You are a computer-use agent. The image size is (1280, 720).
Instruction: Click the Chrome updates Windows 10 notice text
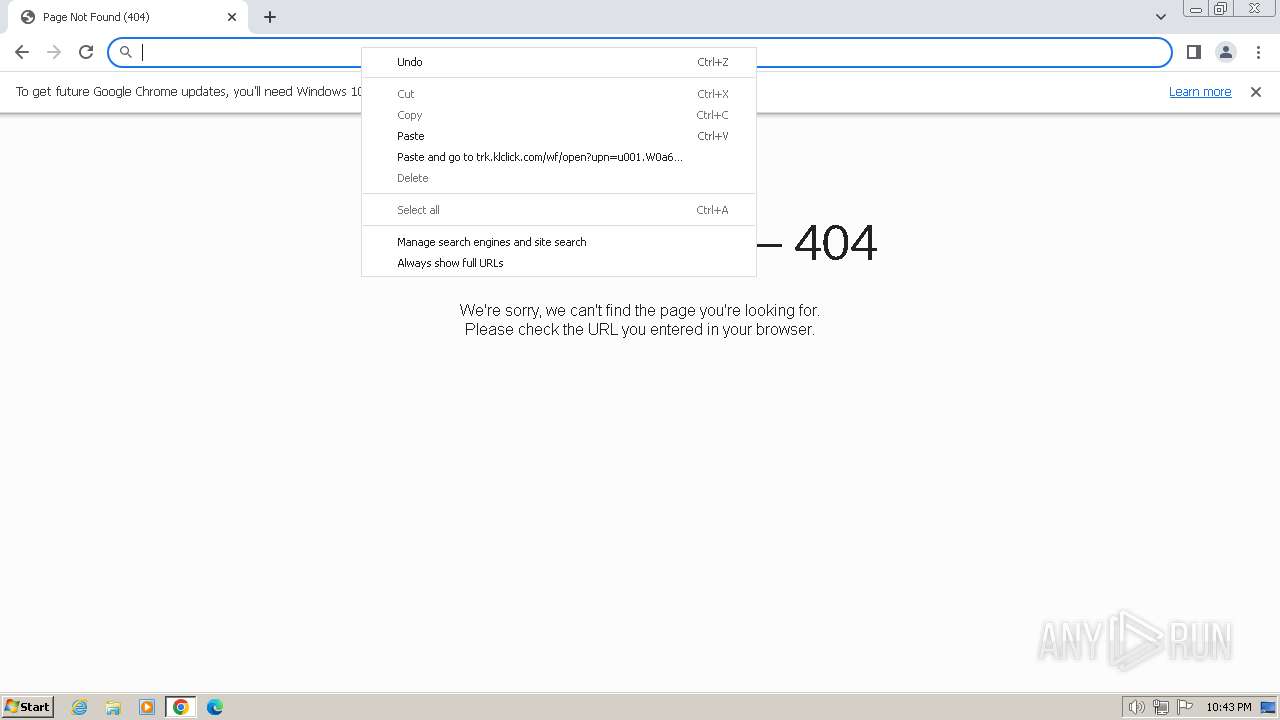pyautogui.click(x=189, y=92)
